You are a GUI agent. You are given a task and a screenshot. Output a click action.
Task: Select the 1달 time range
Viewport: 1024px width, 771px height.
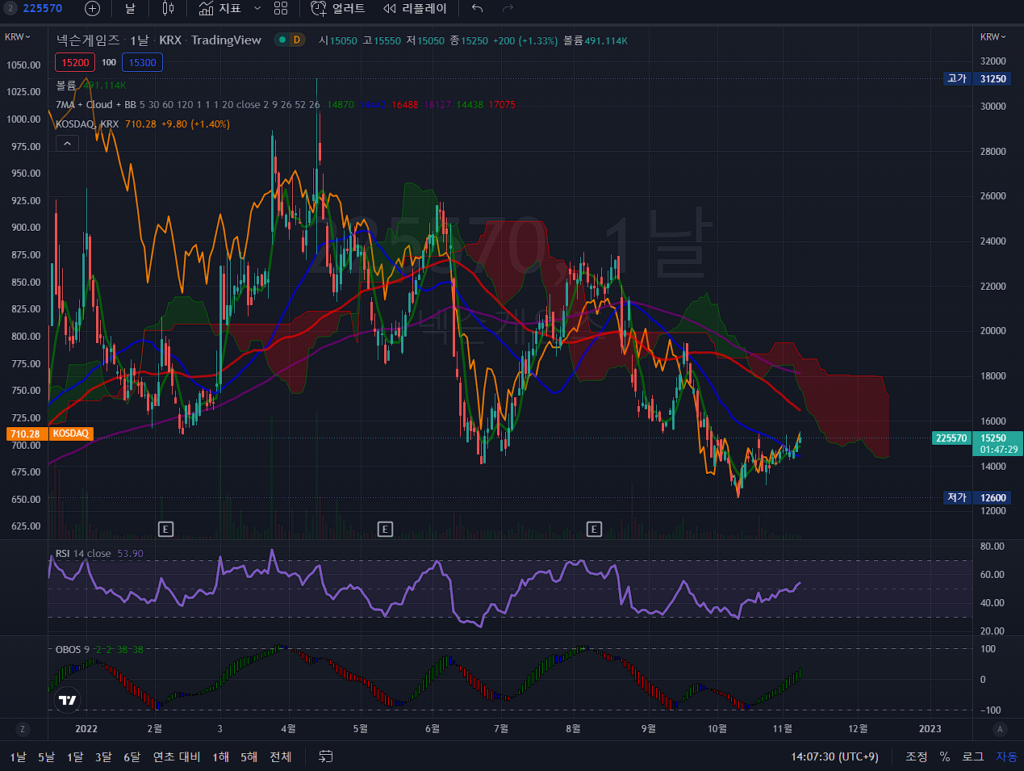(x=75, y=756)
